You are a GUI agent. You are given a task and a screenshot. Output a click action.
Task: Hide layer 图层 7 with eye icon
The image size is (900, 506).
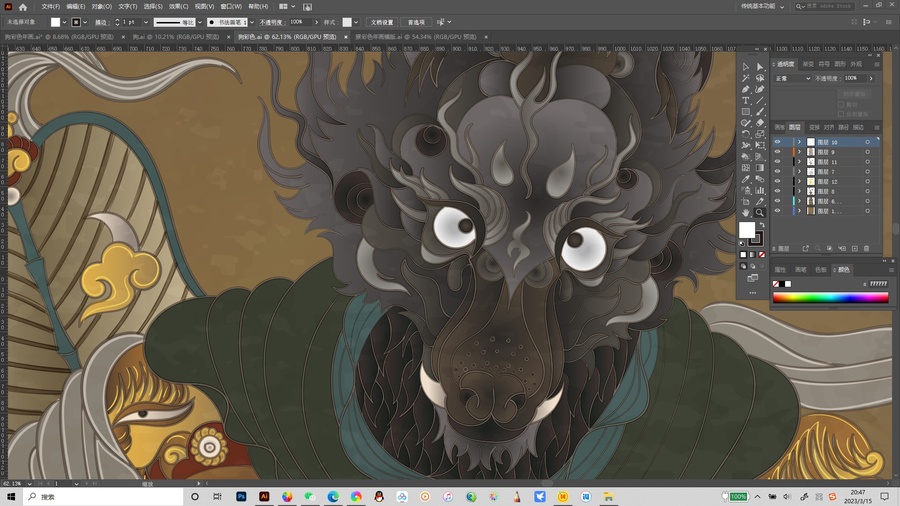click(777, 172)
